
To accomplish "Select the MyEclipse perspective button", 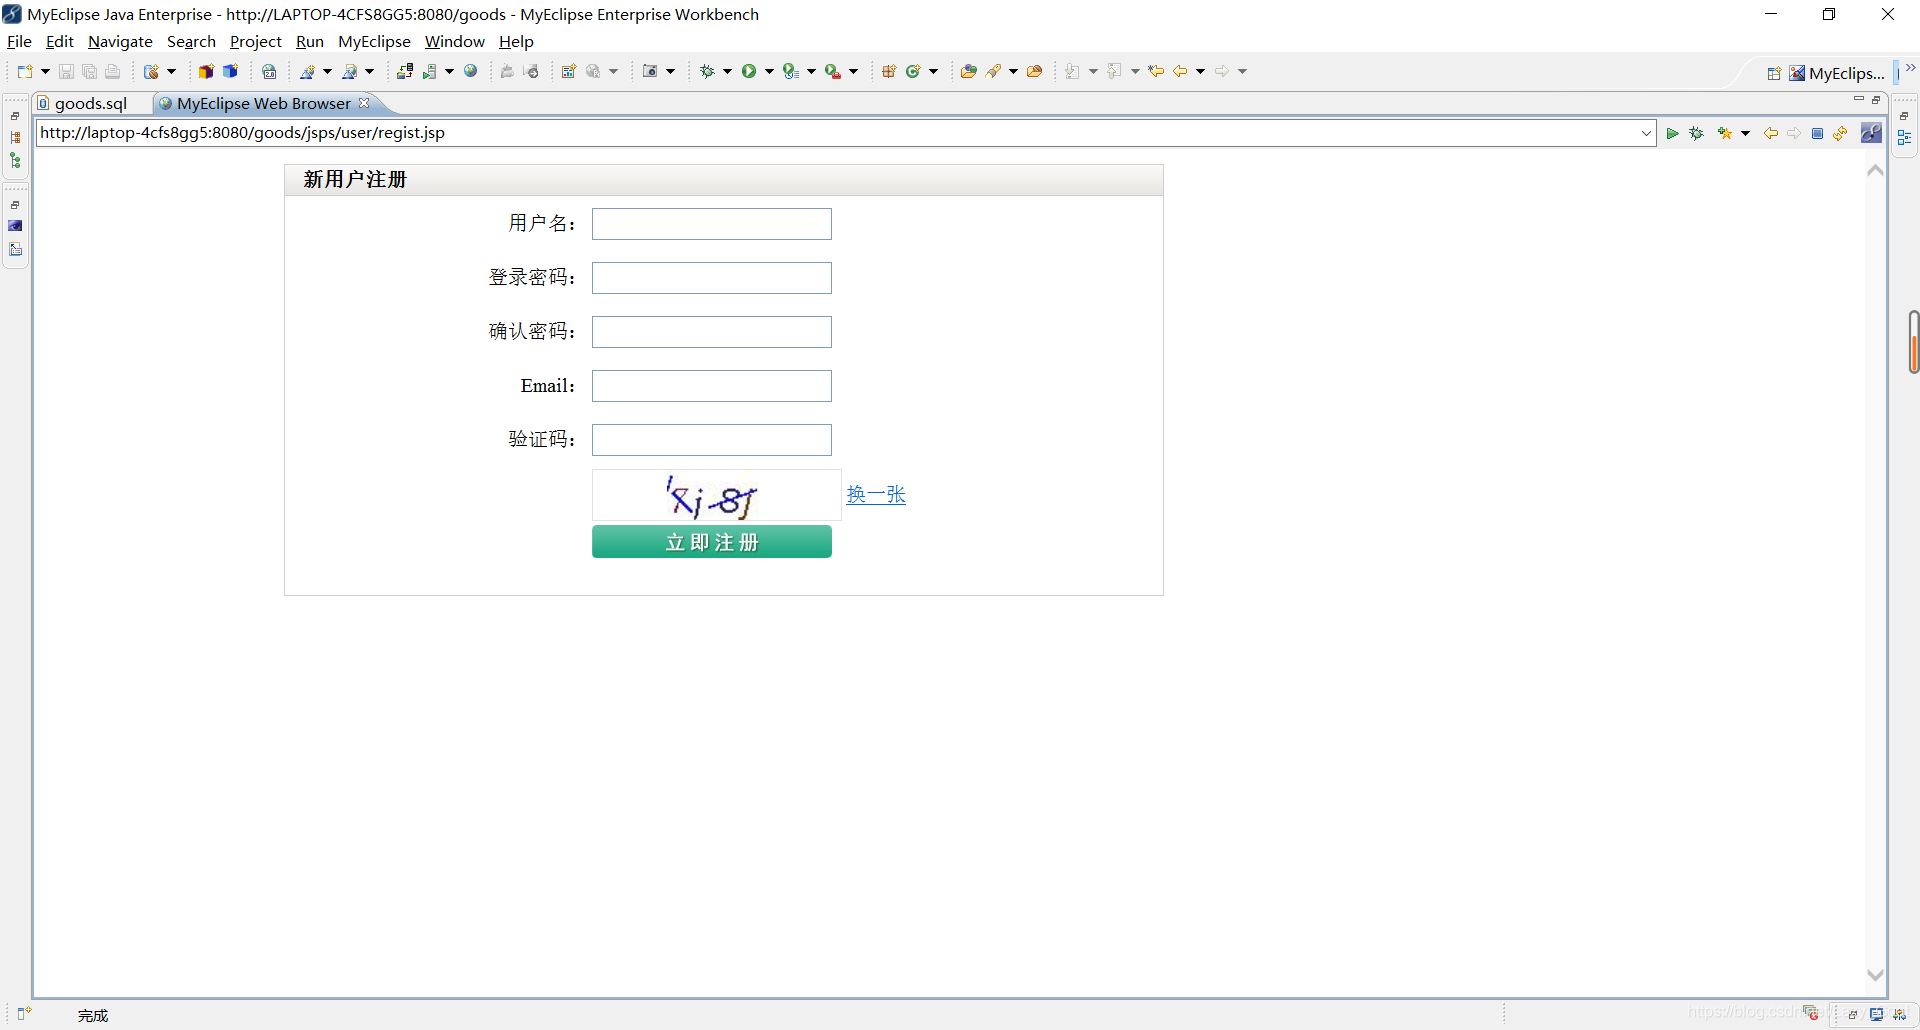I will 1836,73.
